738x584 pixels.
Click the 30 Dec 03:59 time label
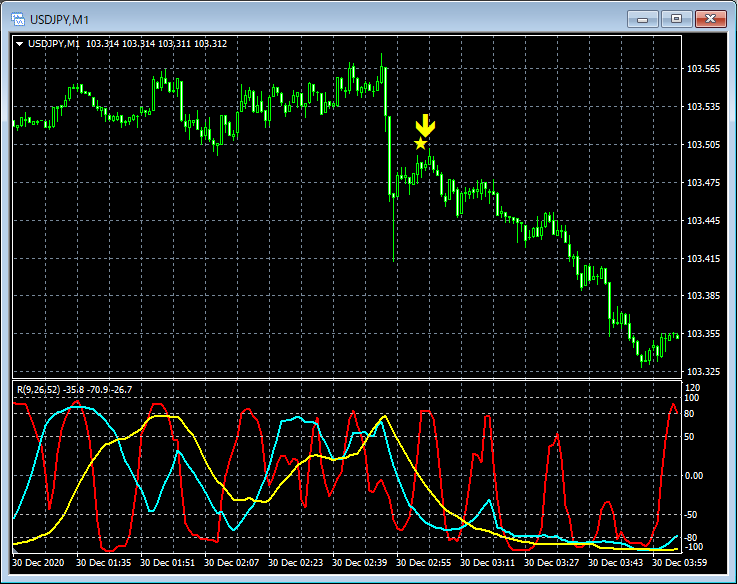[x=681, y=563]
